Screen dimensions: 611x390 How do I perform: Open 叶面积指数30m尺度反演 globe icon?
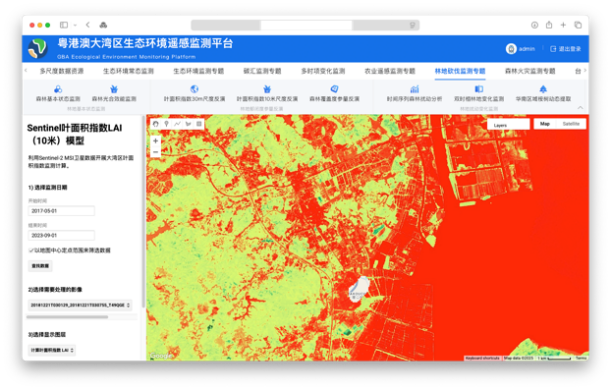[194, 89]
